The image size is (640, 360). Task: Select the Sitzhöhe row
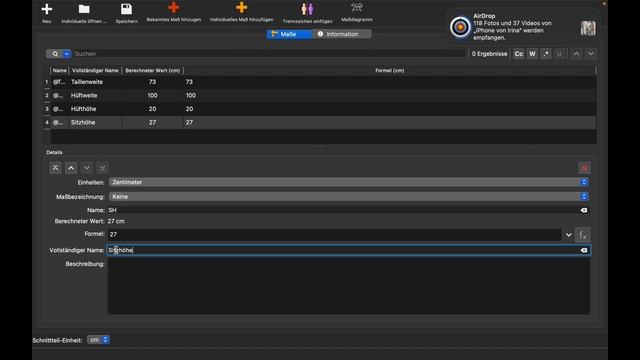click(320, 122)
